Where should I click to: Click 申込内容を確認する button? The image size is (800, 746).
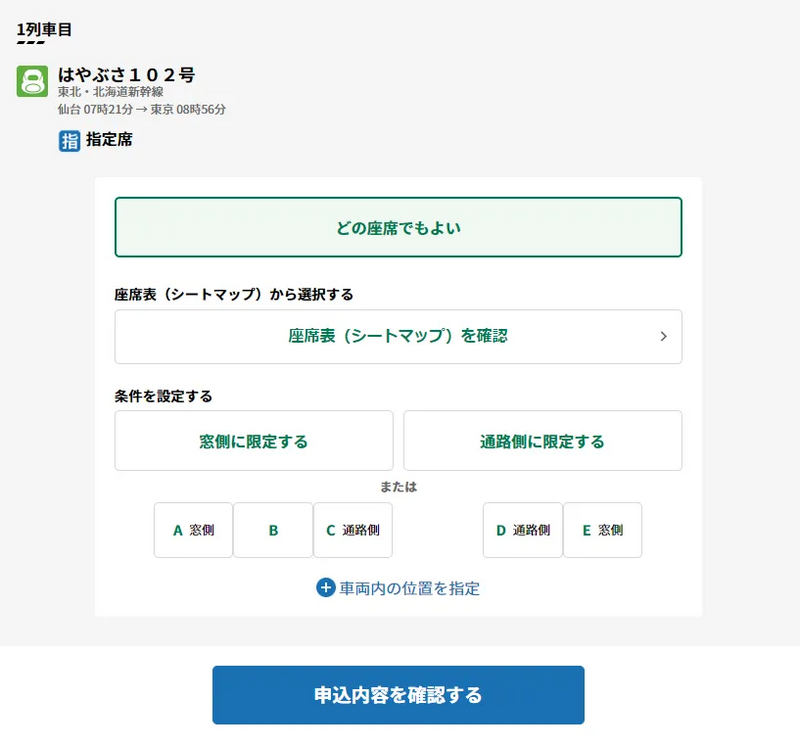click(x=398, y=694)
